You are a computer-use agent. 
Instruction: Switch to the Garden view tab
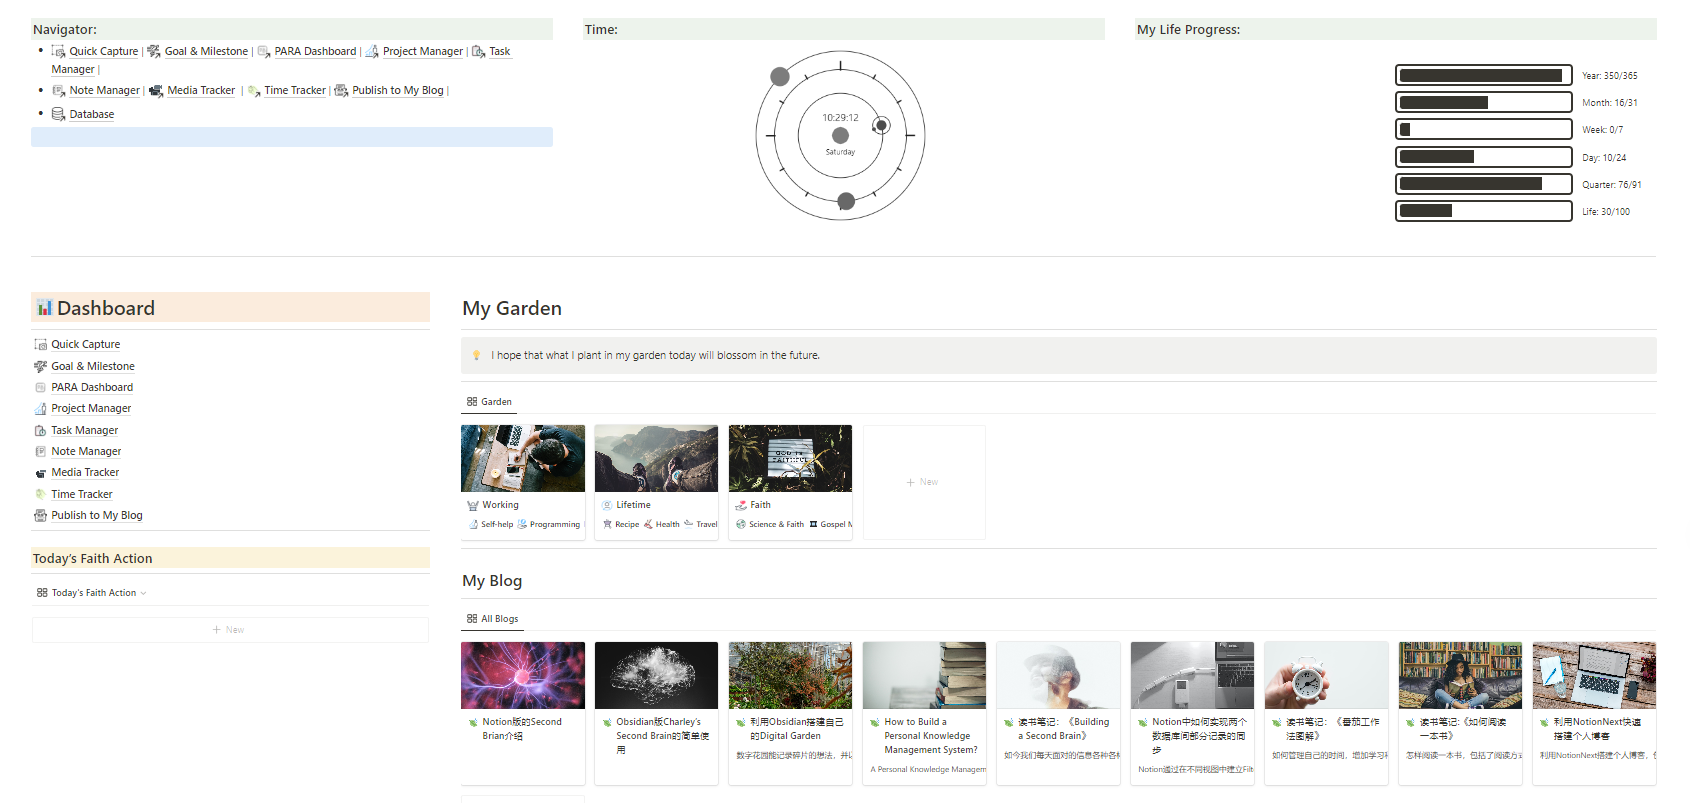tap(489, 402)
